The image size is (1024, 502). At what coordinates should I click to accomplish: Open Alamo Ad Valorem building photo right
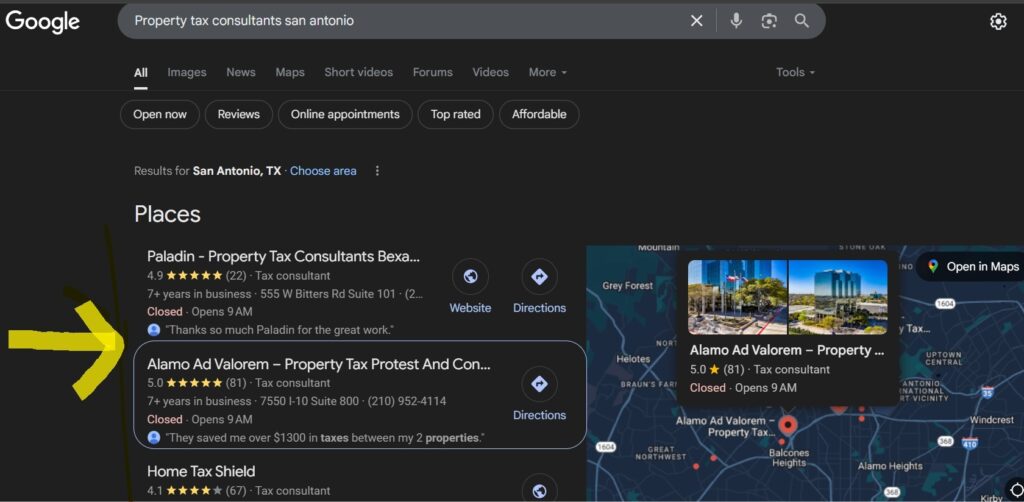click(838, 297)
